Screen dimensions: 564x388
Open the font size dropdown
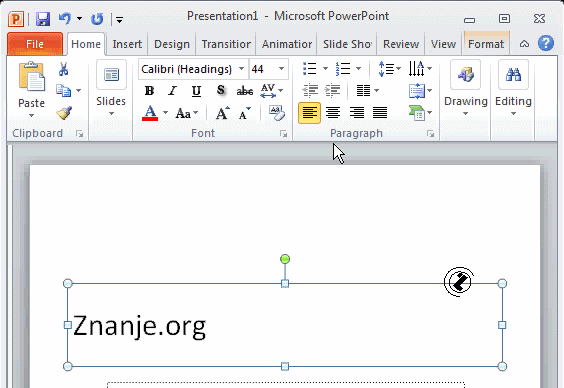click(281, 69)
